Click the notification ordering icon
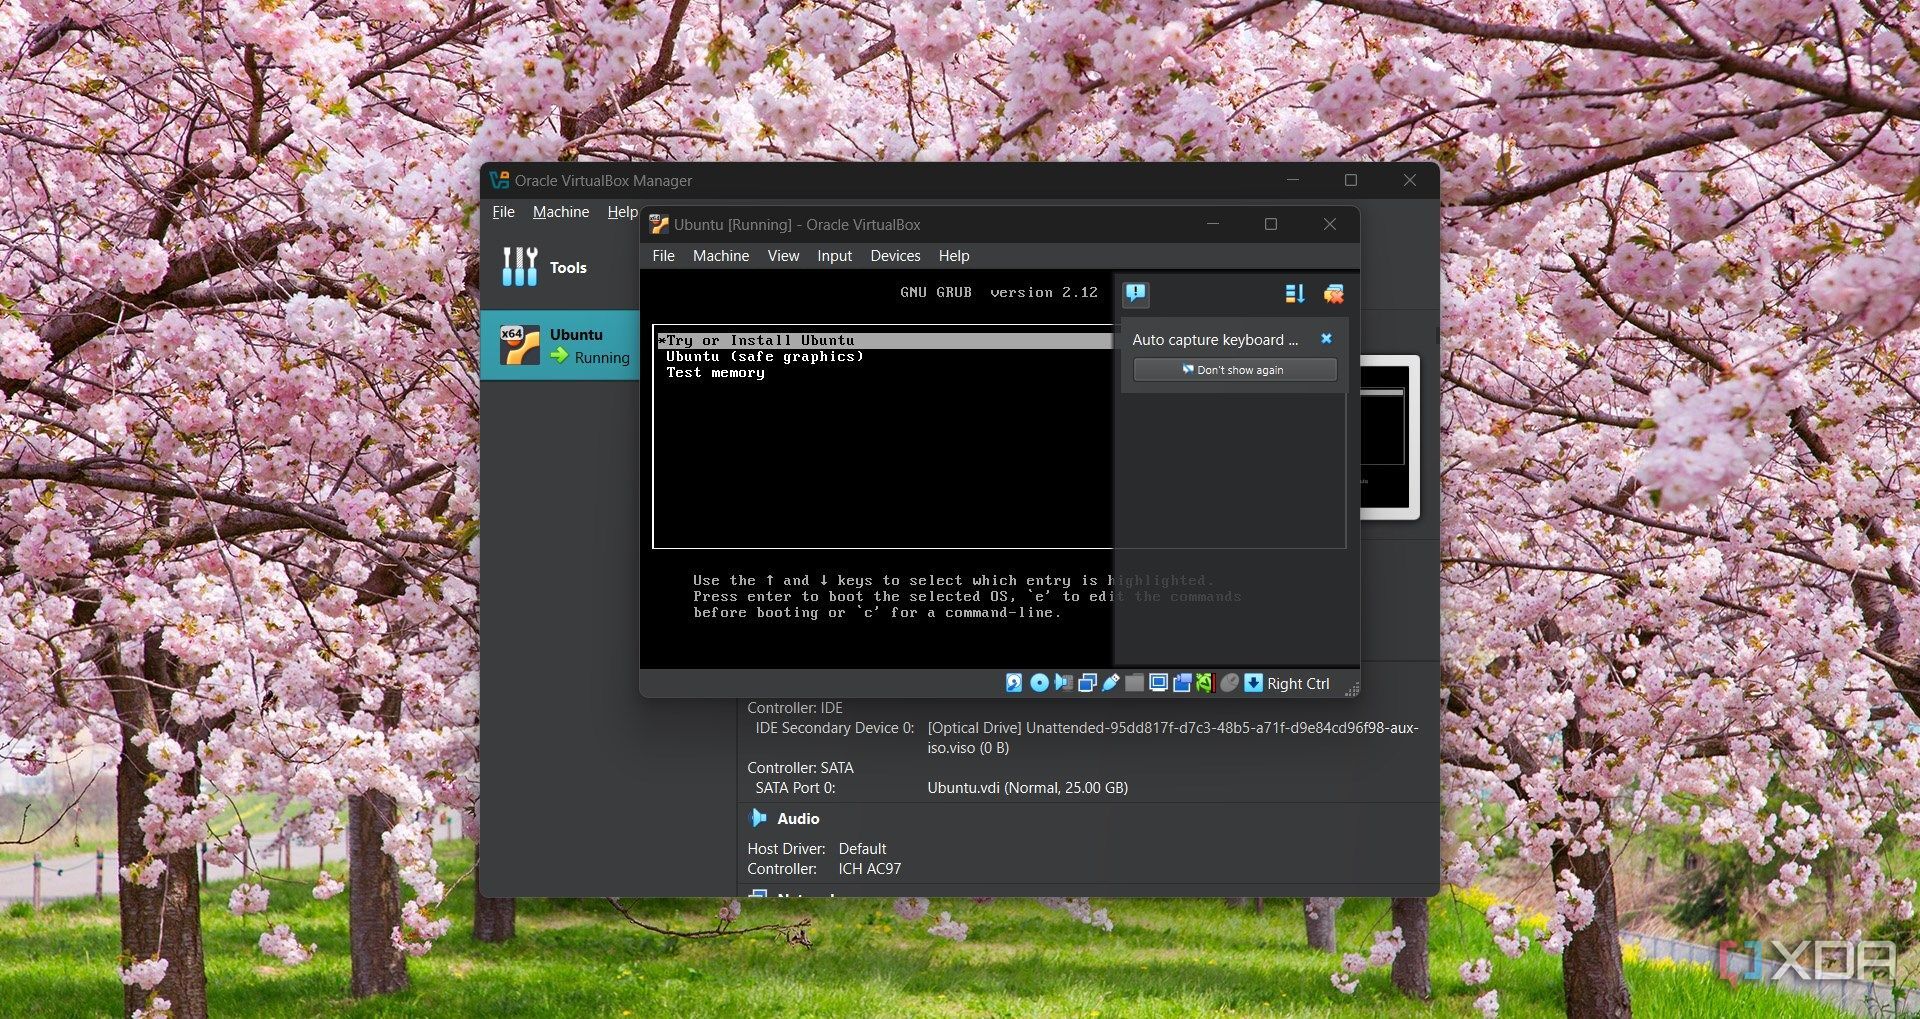Viewport: 1920px width, 1019px height. (x=1294, y=293)
